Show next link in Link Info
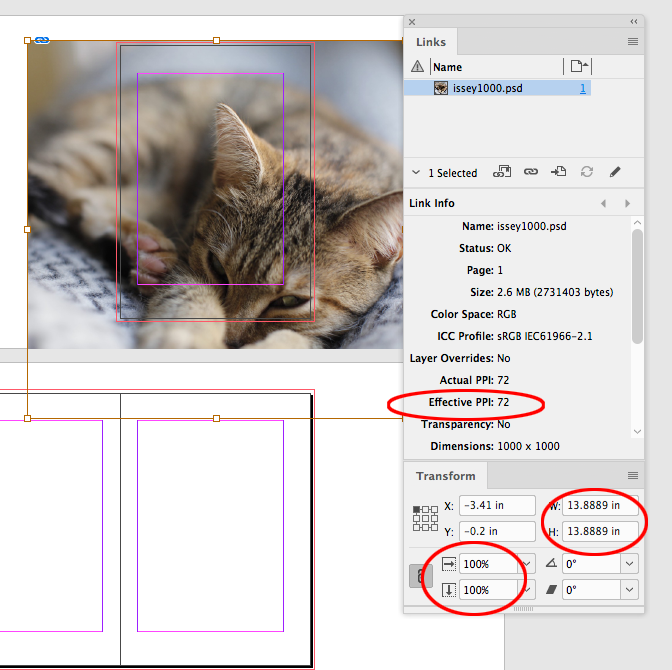Image resolution: width=672 pixels, height=670 pixels. tap(627, 203)
